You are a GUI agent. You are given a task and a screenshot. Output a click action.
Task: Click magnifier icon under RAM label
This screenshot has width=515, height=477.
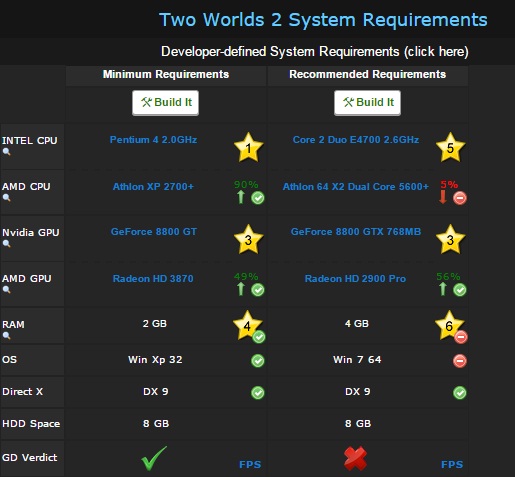point(6,336)
